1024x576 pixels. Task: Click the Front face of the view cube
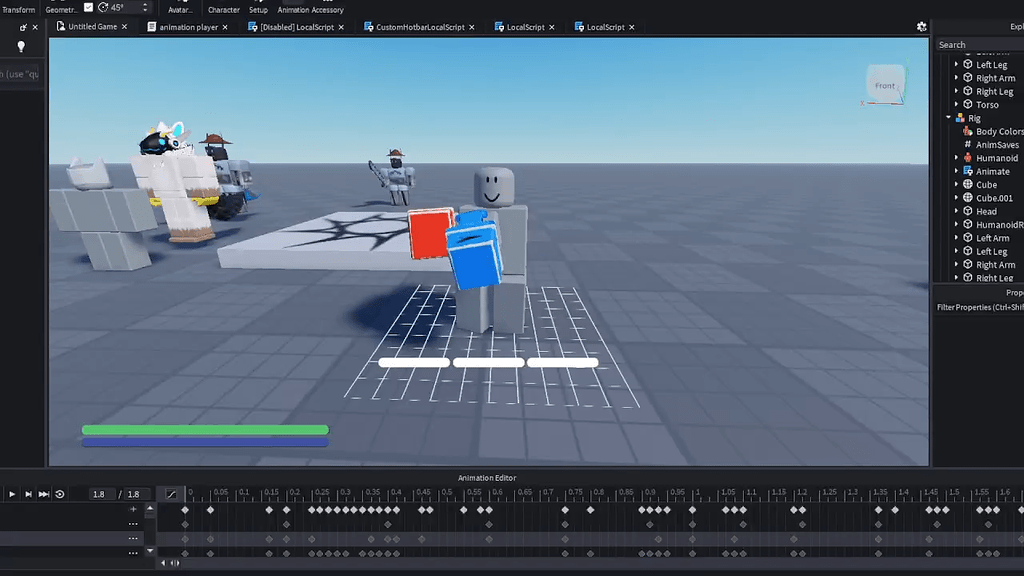click(884, 85)
